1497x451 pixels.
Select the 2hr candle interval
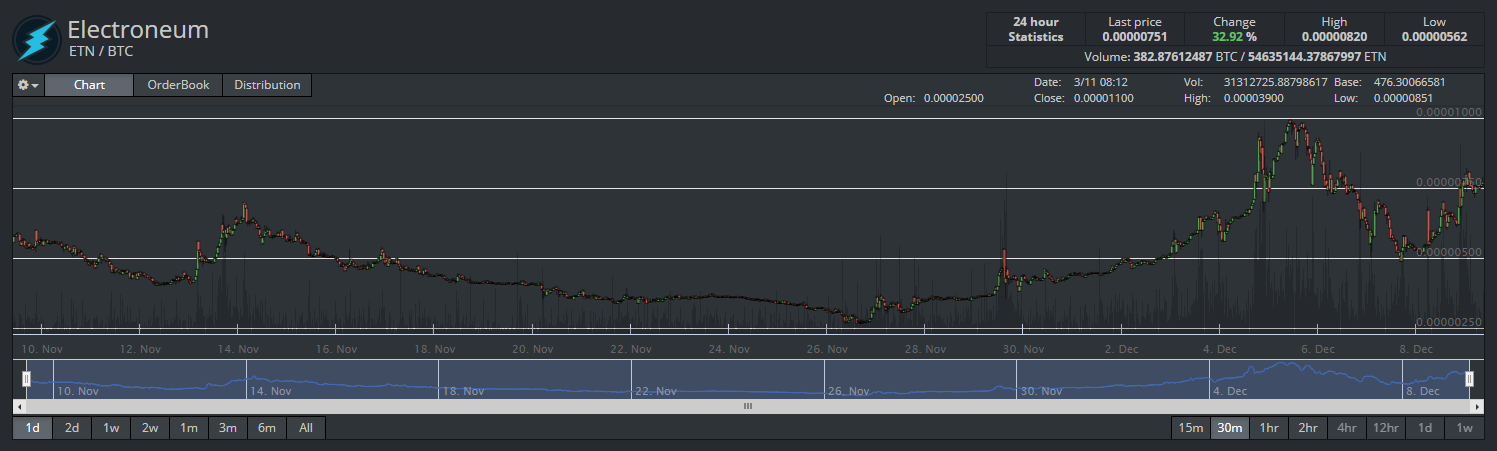[1308, 428]
